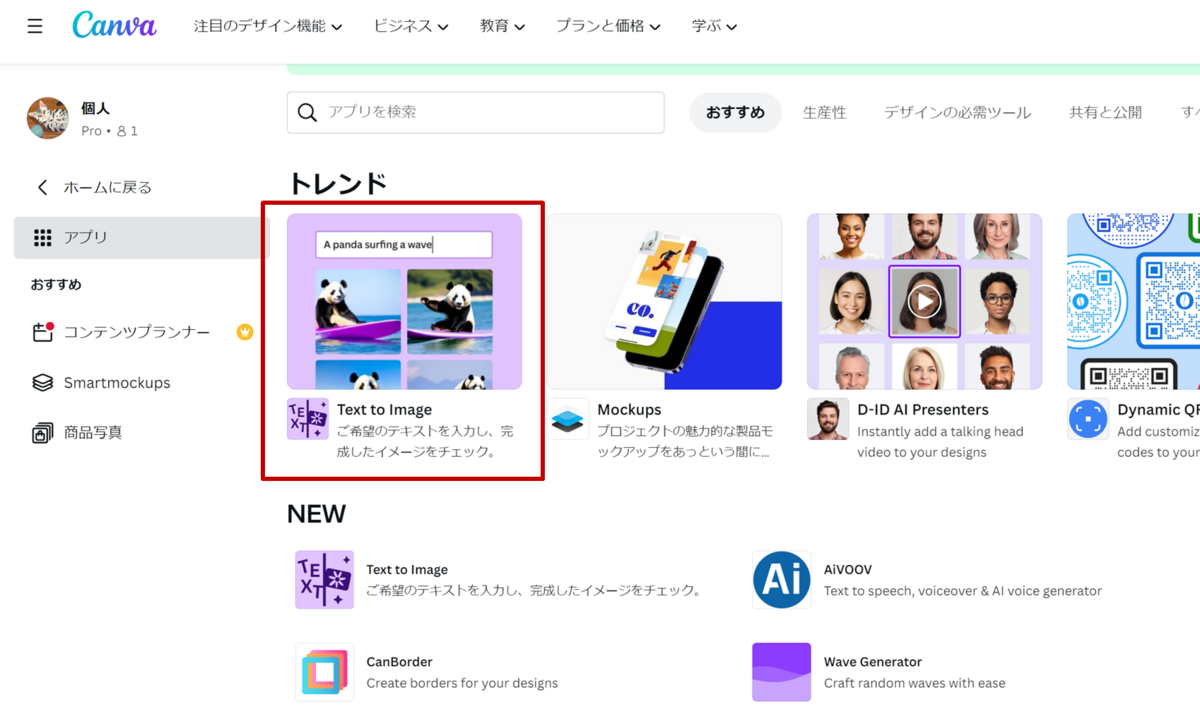
Task: Click the 個人 account name
Action: (x=95, y=108)
